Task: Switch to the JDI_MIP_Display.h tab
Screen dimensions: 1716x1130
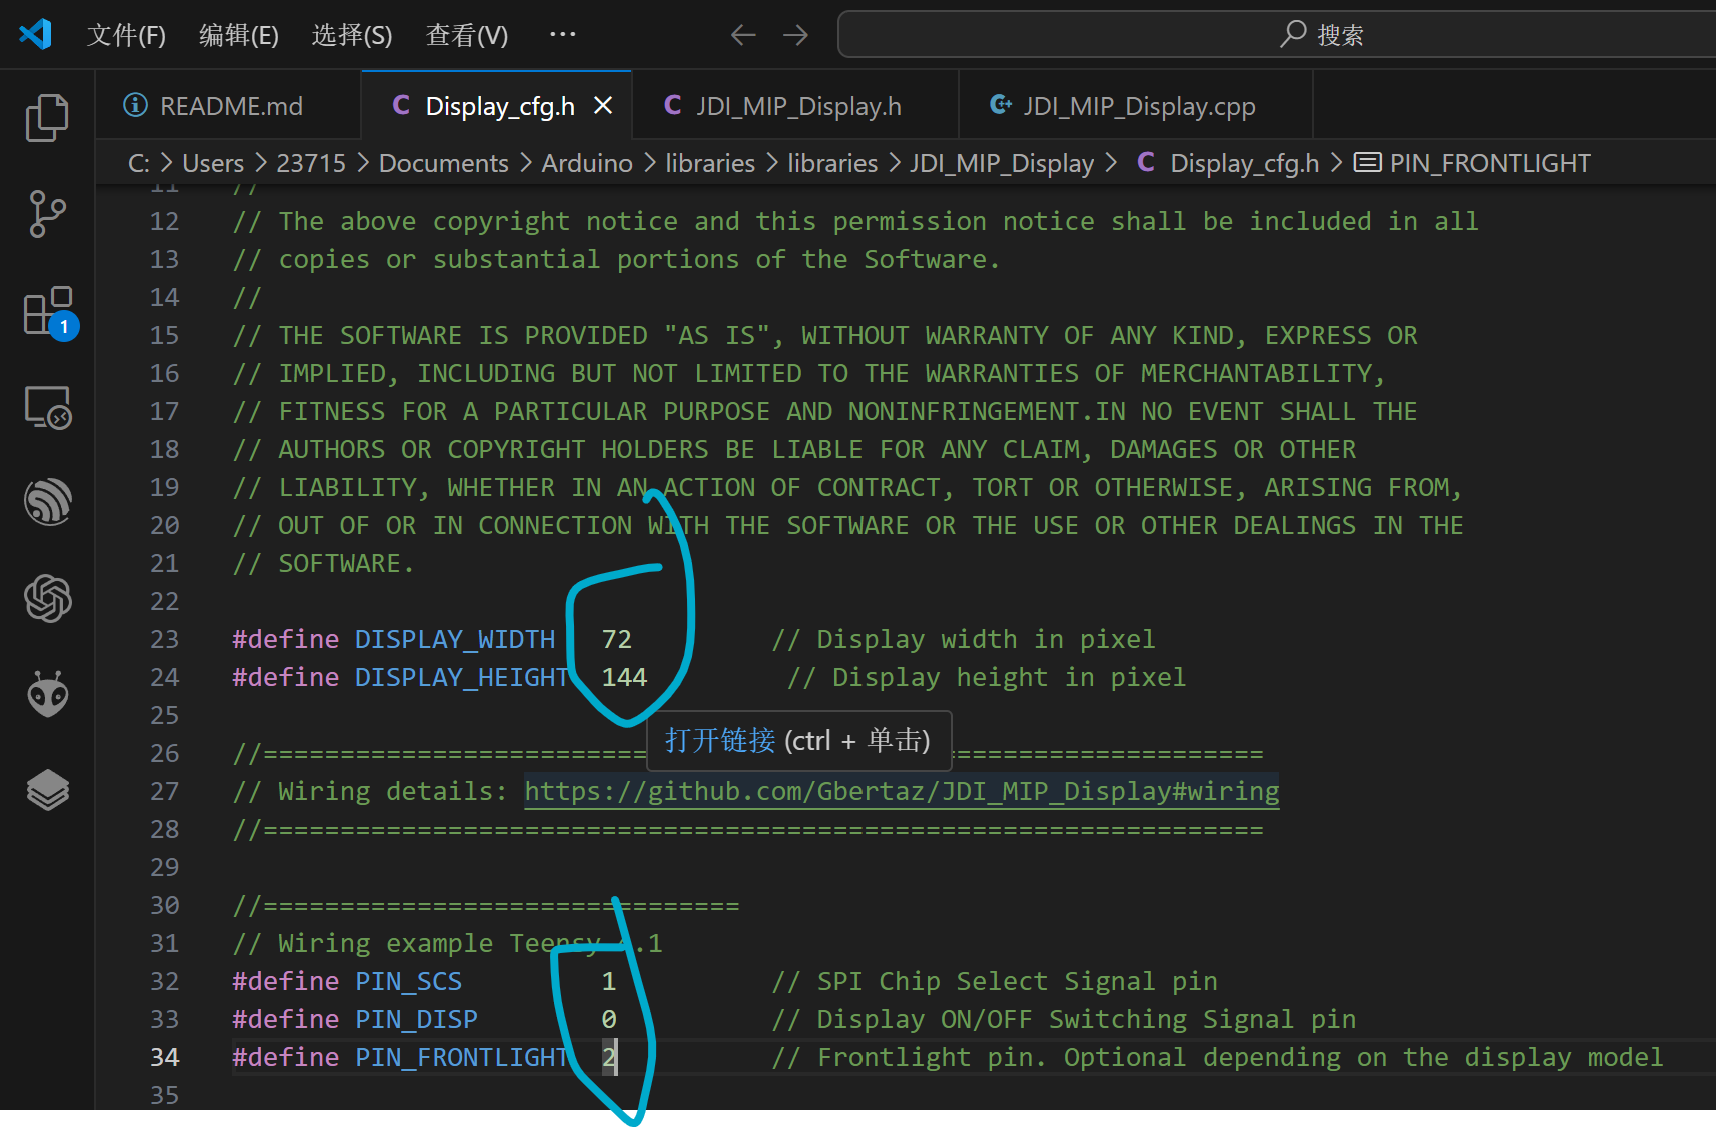Action: pos(796,105)
